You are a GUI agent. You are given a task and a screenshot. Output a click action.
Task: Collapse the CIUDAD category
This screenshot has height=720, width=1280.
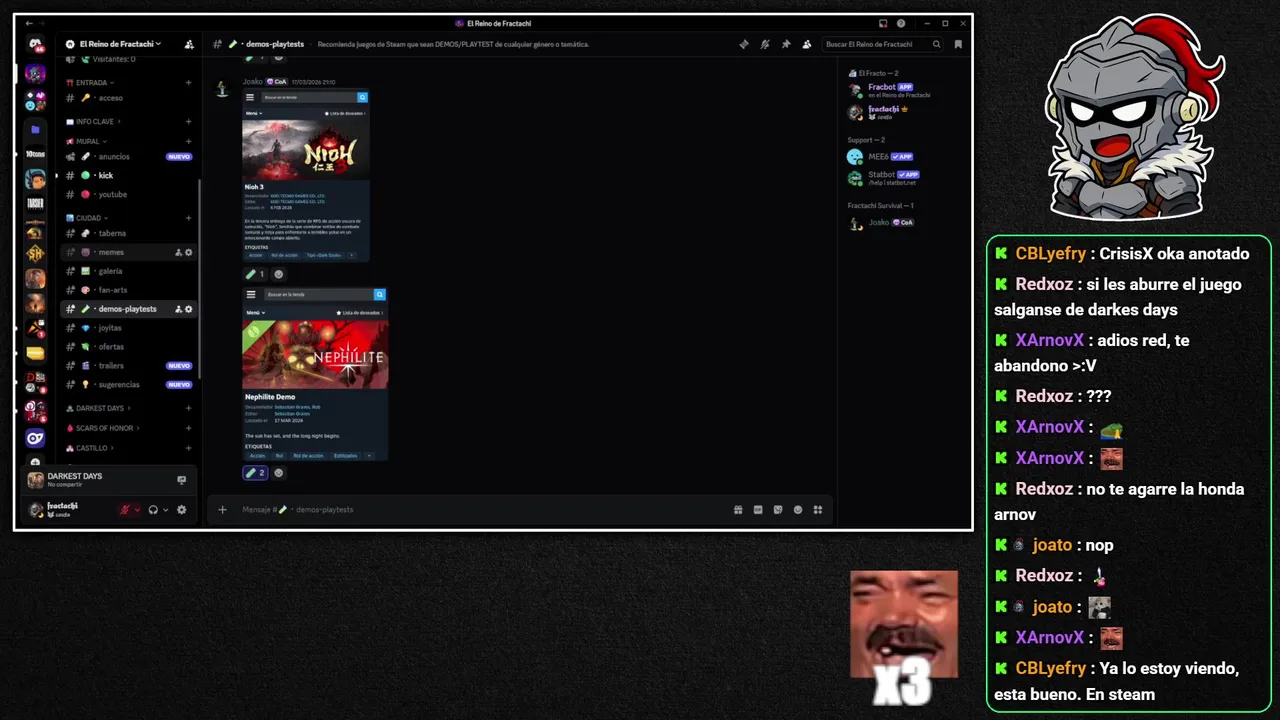pyautogui.click(x=88, y=217)
